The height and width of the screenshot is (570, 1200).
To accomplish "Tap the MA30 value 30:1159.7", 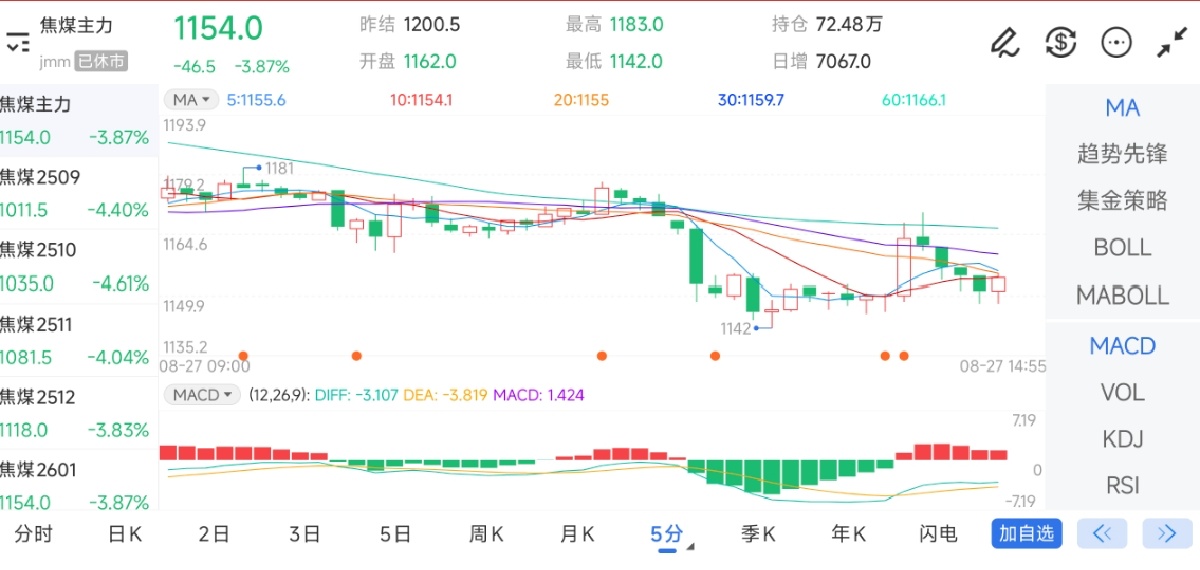I will (751, 100).
